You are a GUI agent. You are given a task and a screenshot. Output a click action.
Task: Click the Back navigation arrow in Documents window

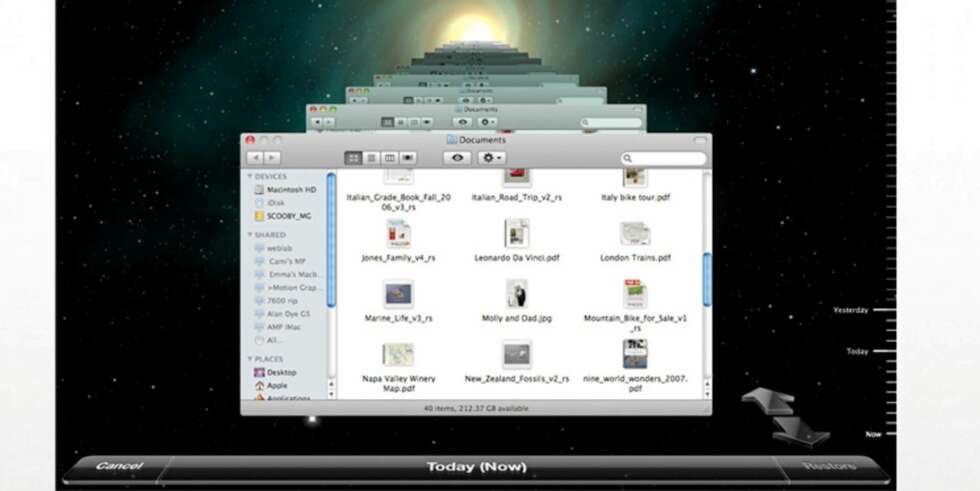pyautogui.click(x=256, y=158)
